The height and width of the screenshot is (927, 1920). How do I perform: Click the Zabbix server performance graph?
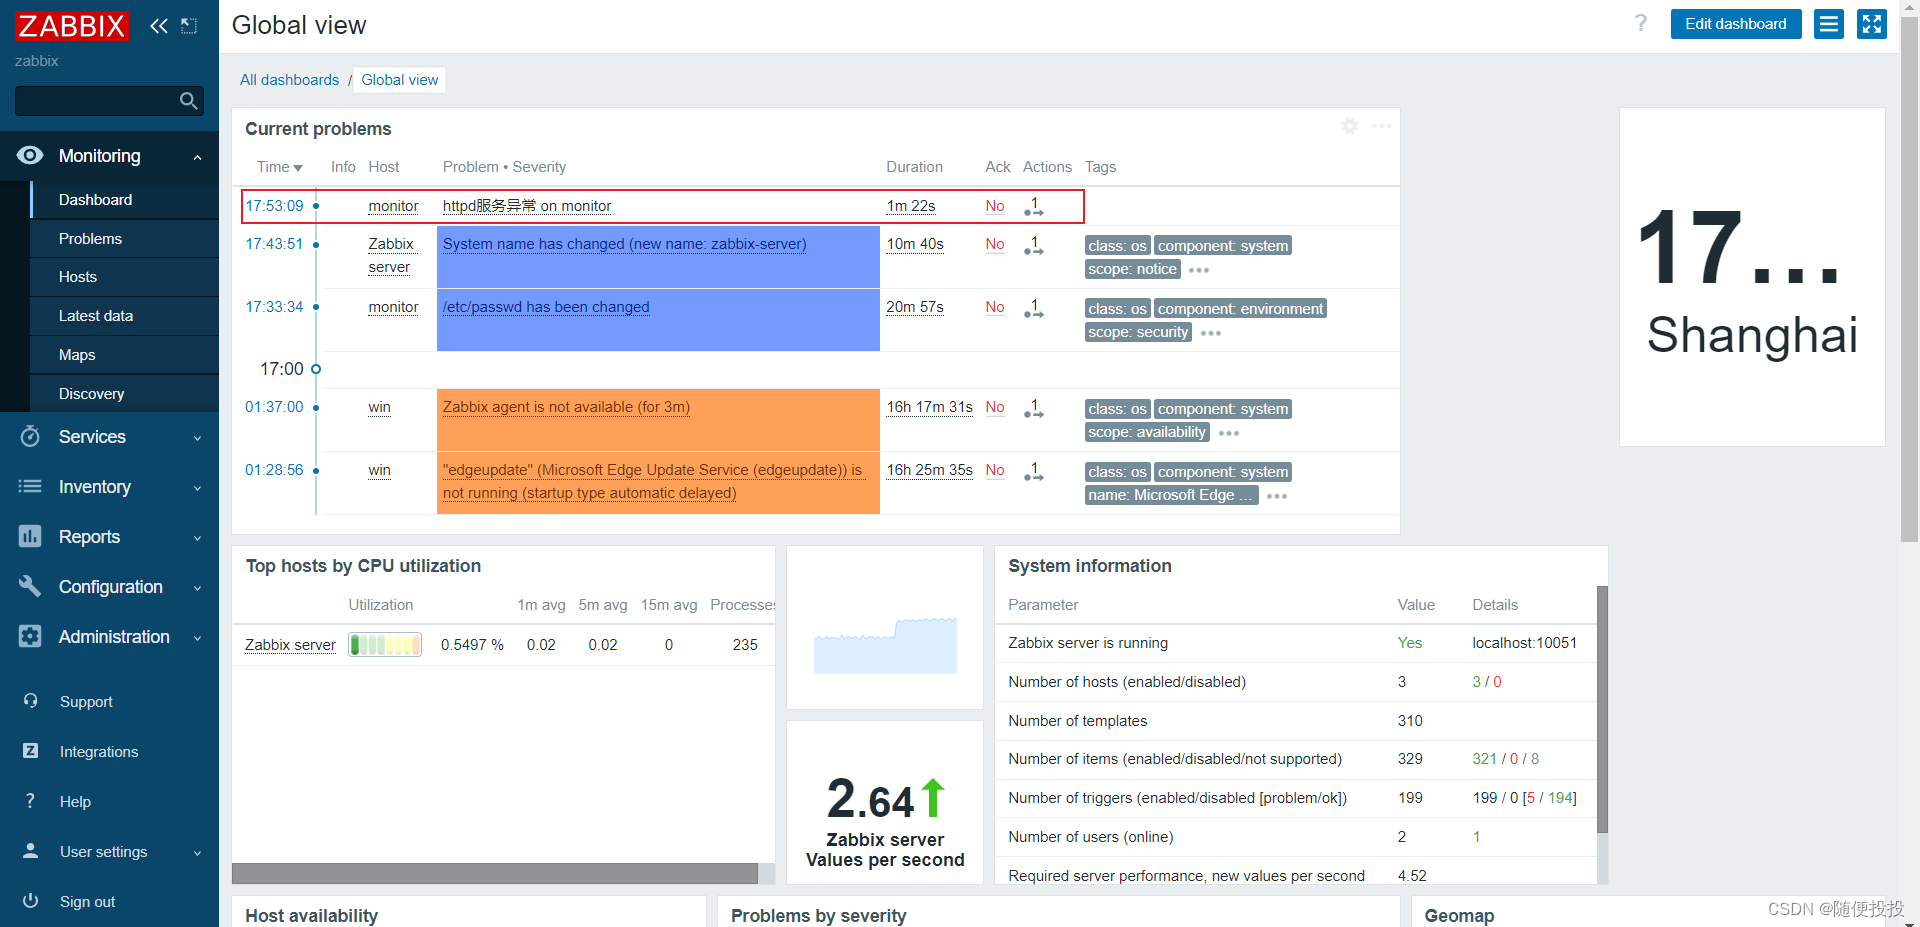point(885,645)
